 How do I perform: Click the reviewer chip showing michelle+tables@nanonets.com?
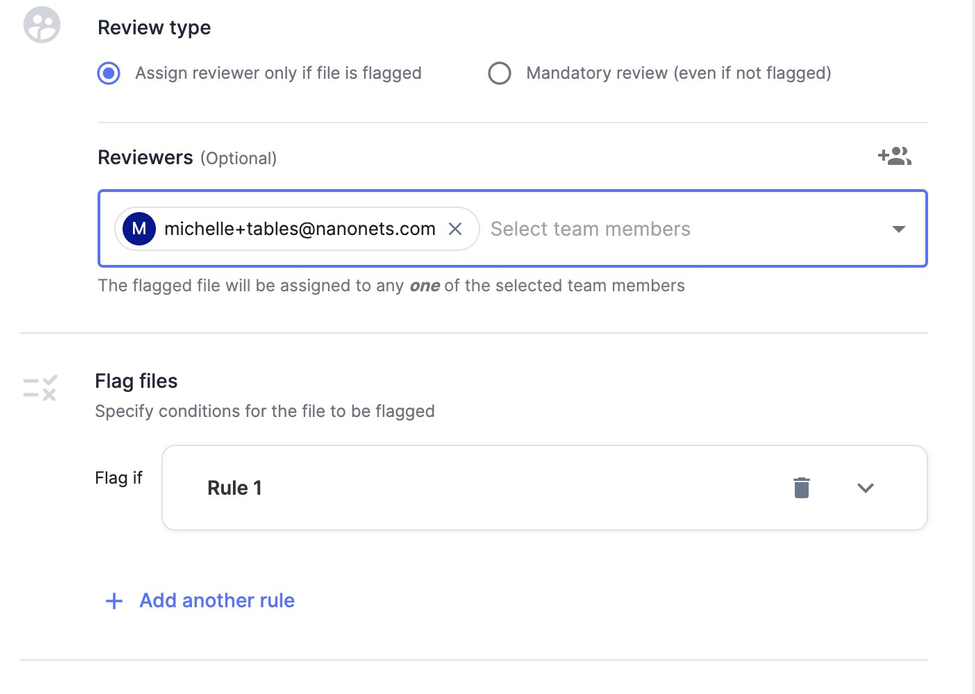(x=290, y=228)
